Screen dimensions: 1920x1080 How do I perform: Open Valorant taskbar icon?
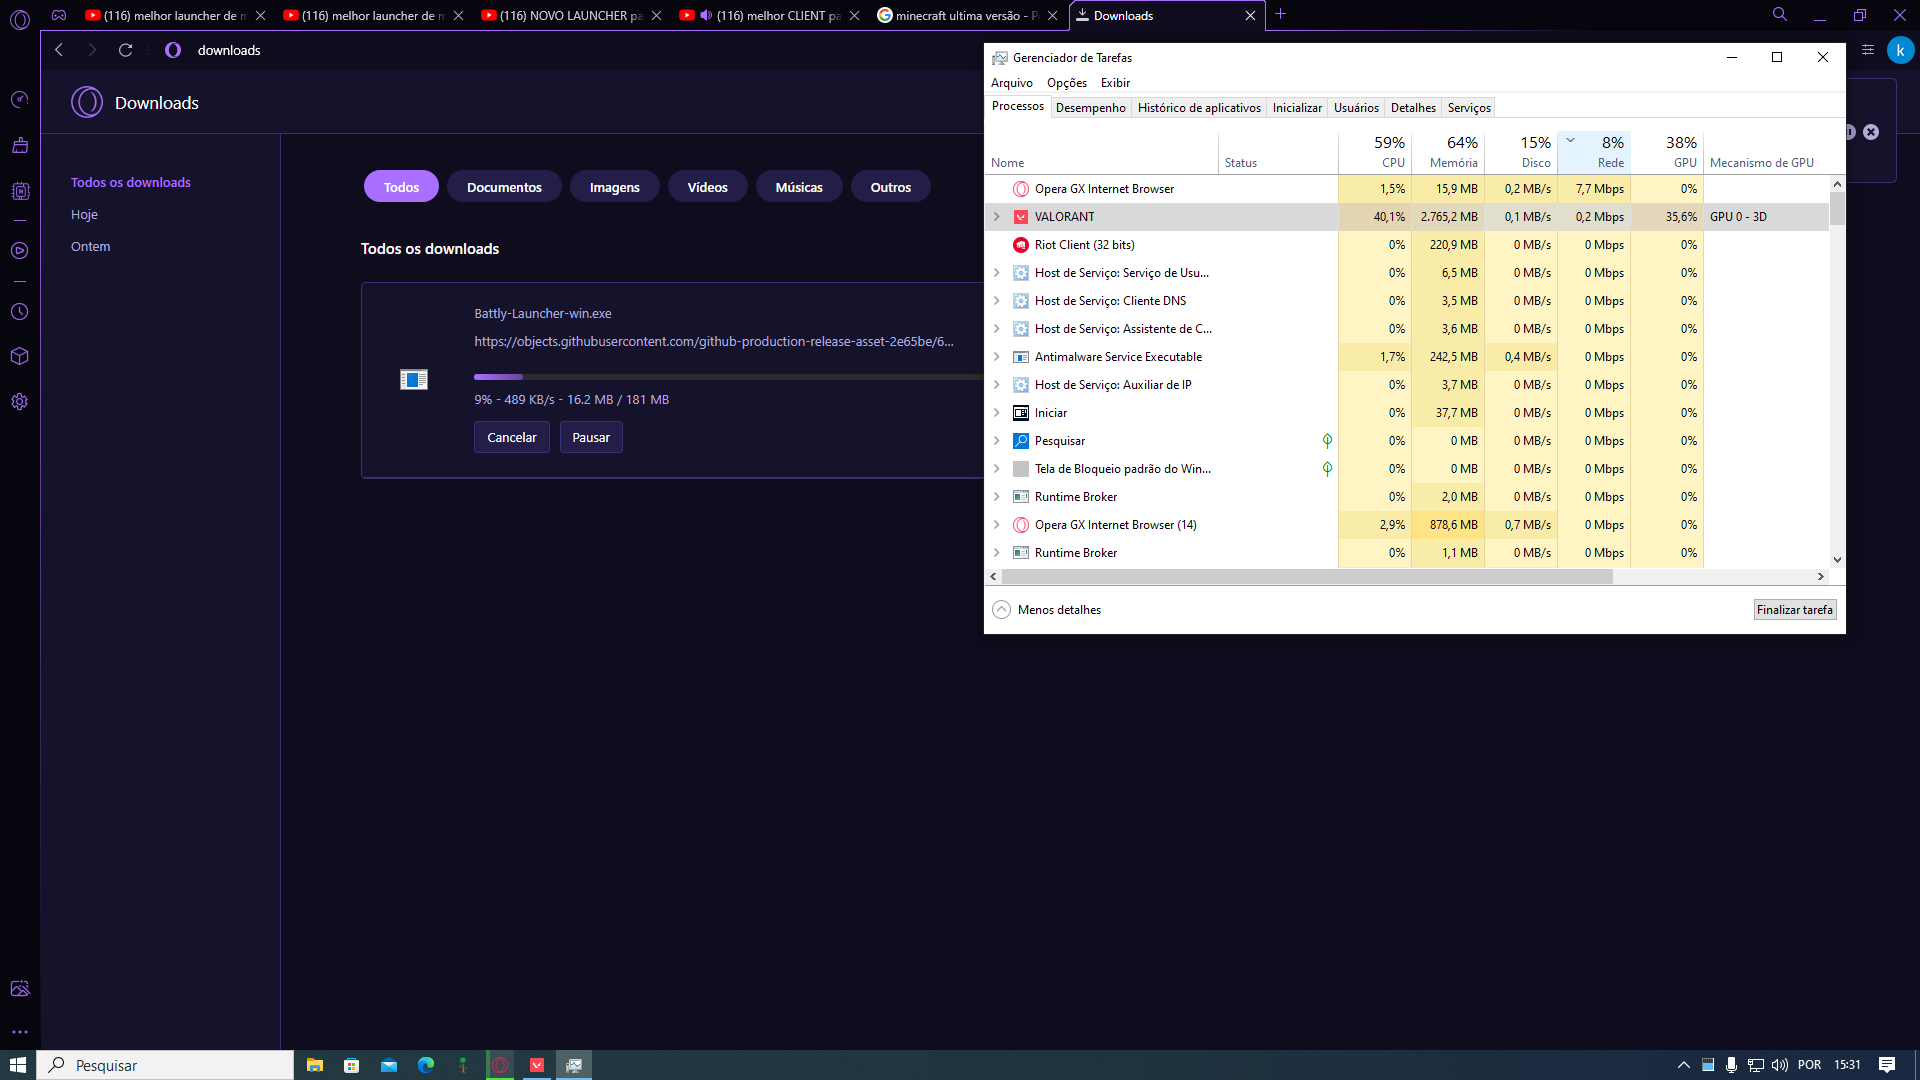[537, 1065]
